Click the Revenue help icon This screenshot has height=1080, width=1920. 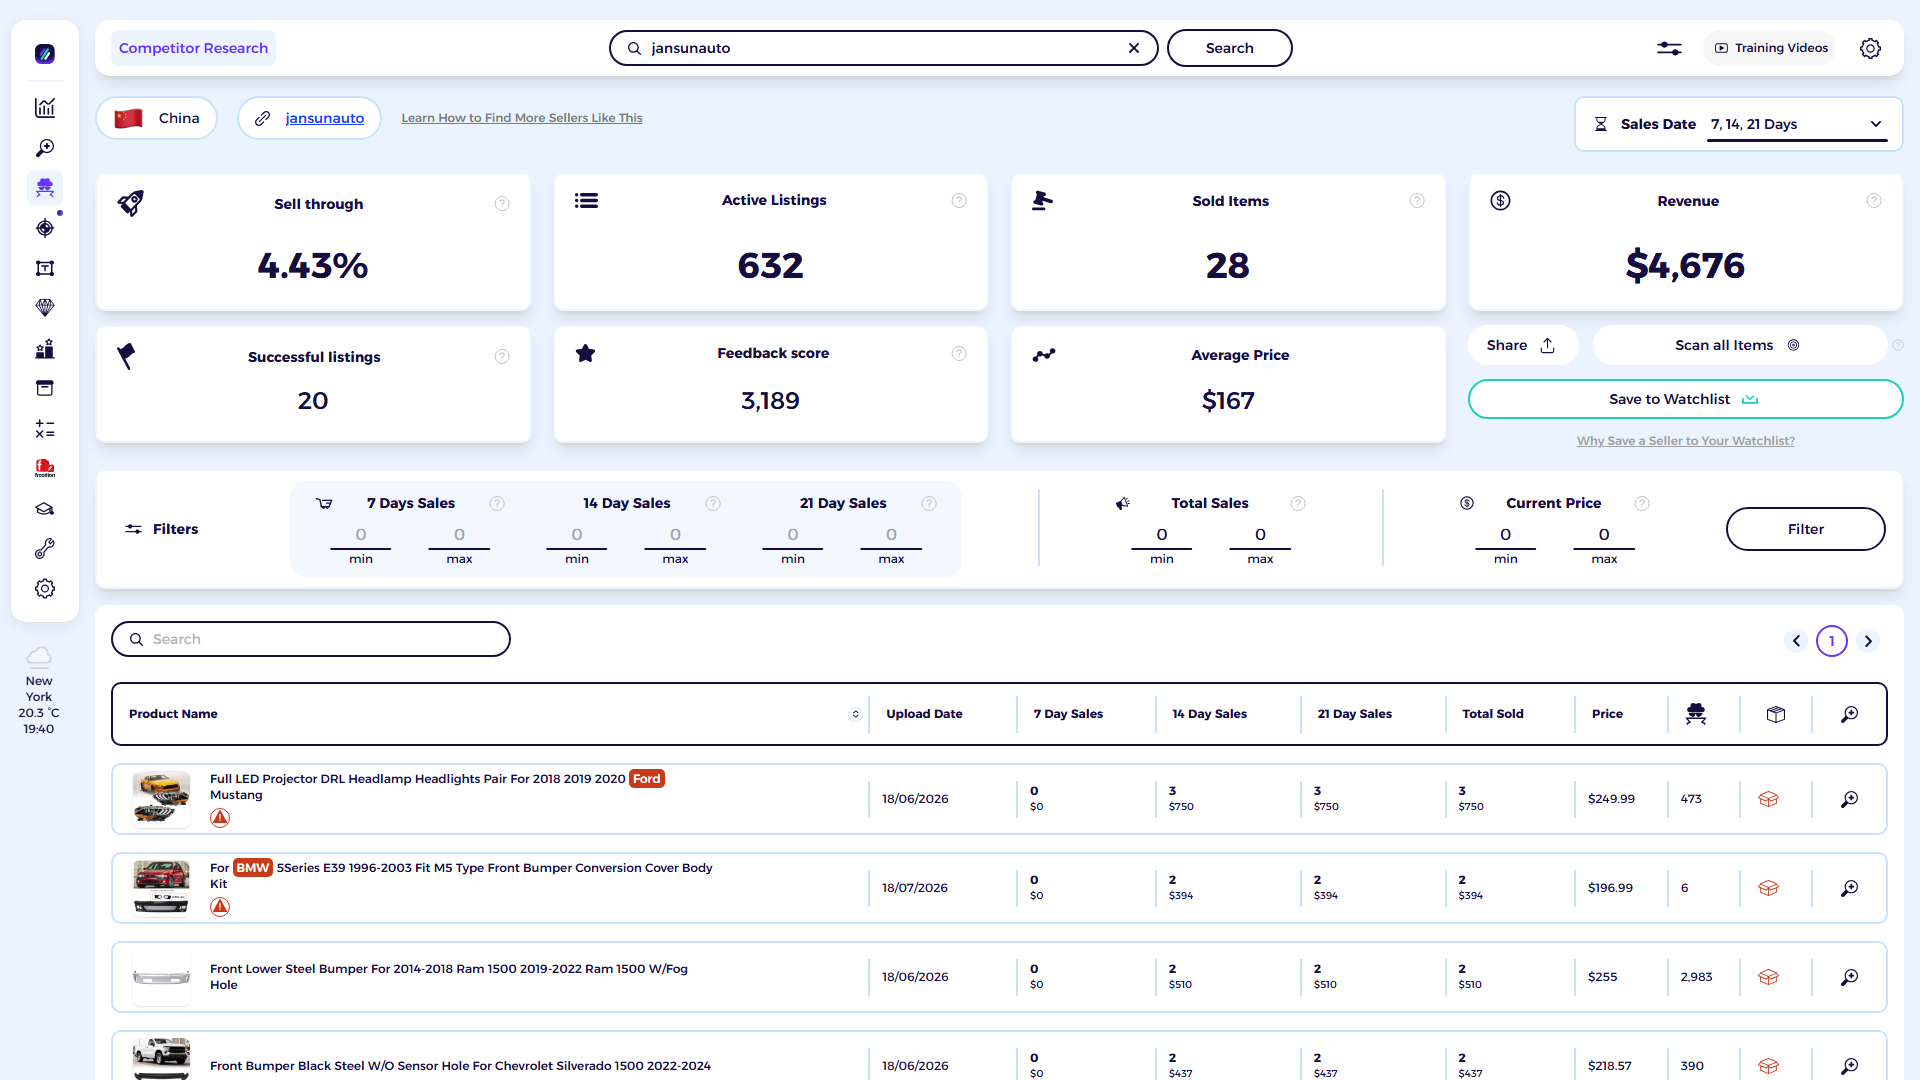1874,201
